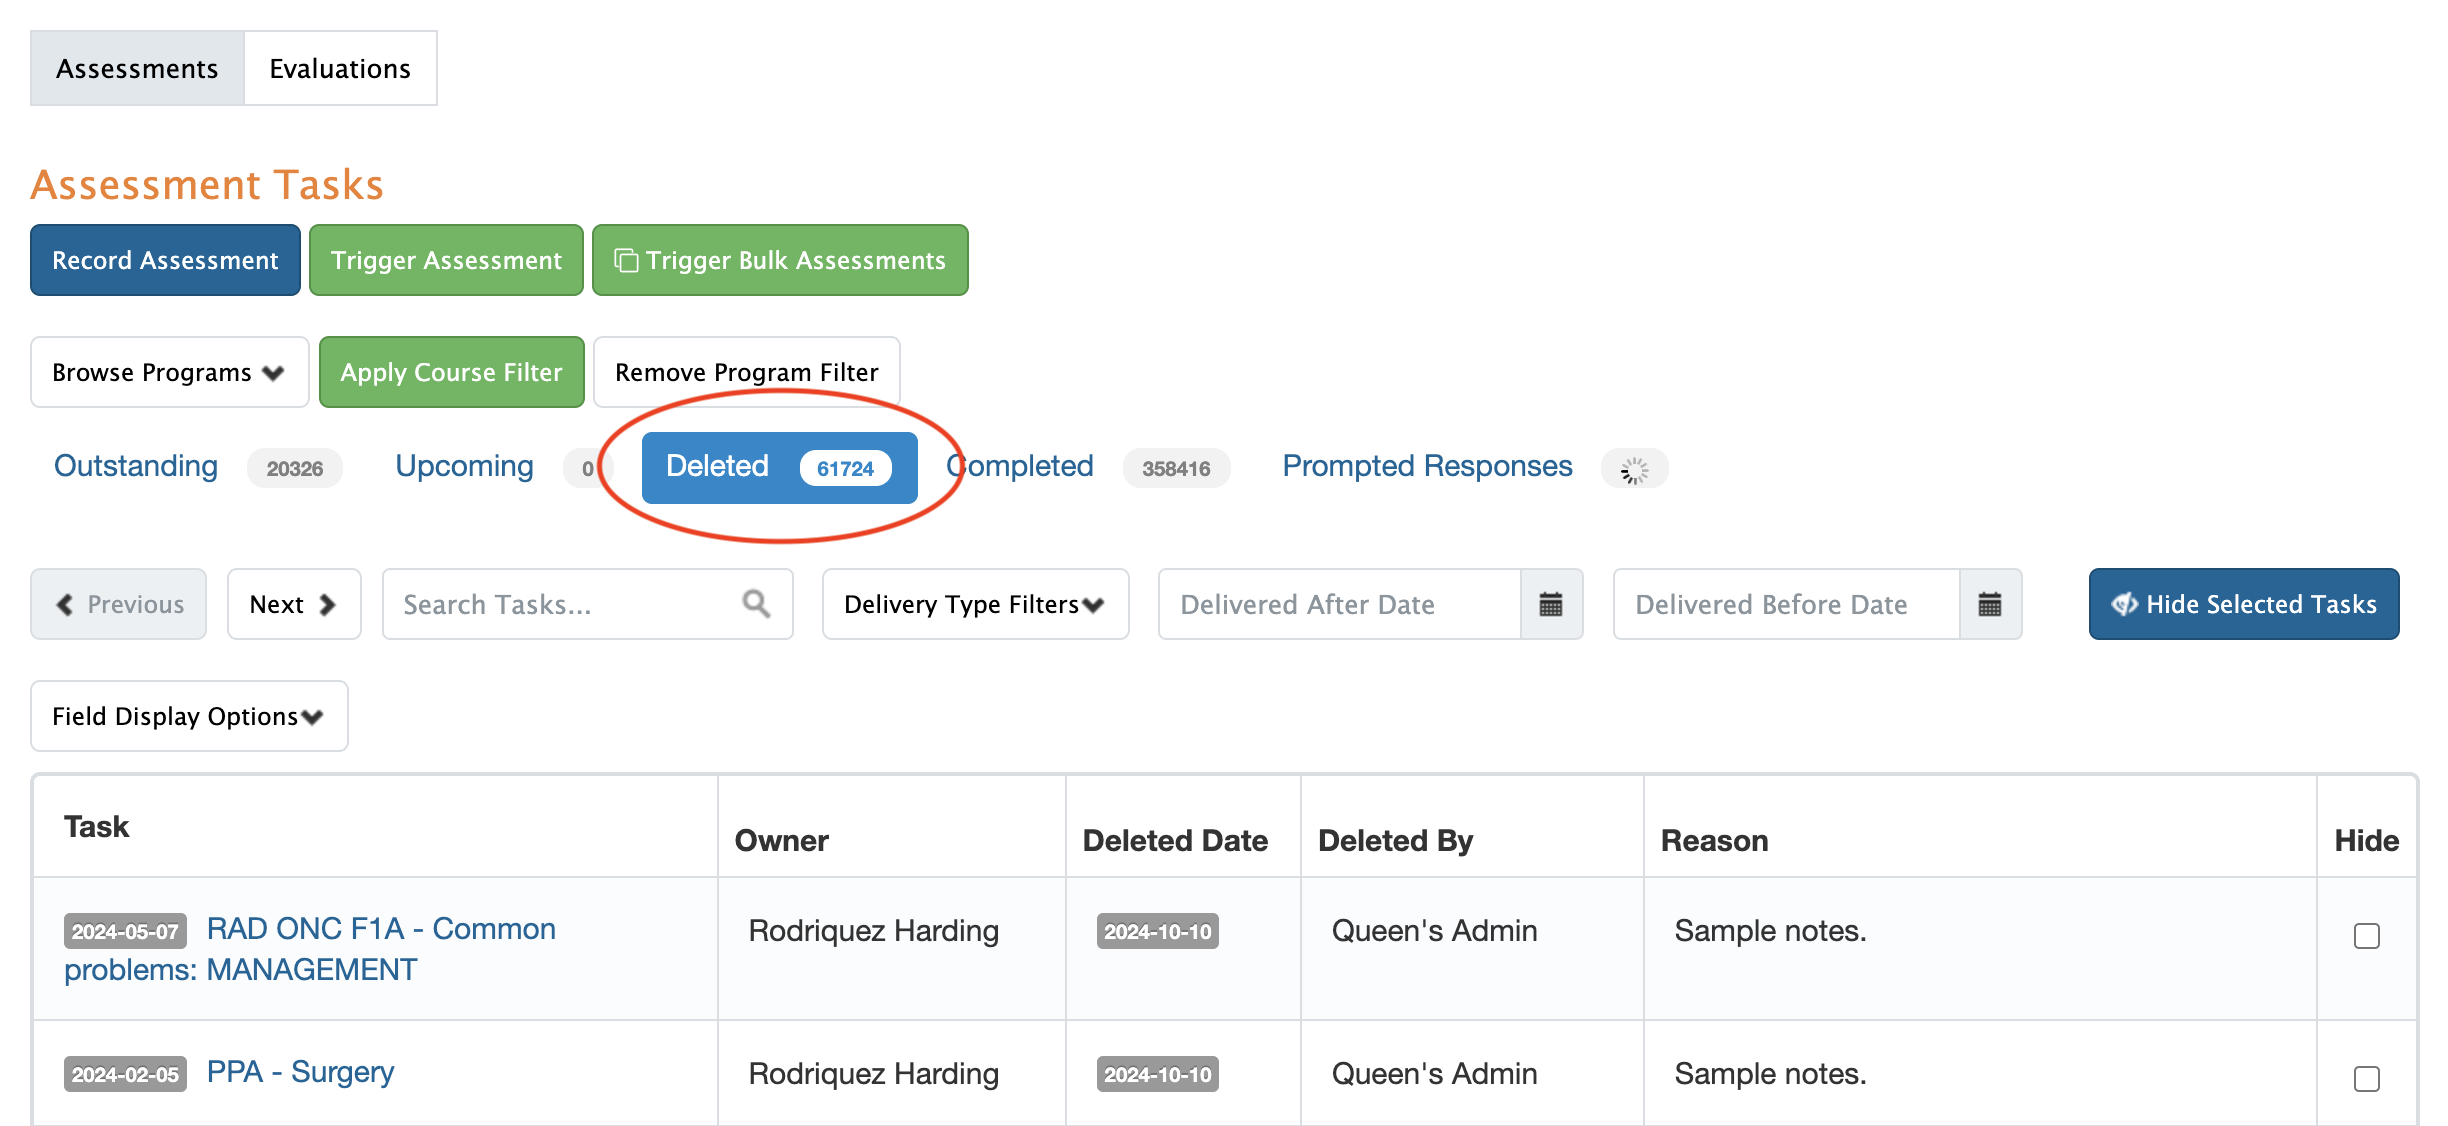Check Hide box for PPA - Surgery task

pyautogui.click(x=2366, y=1079)
